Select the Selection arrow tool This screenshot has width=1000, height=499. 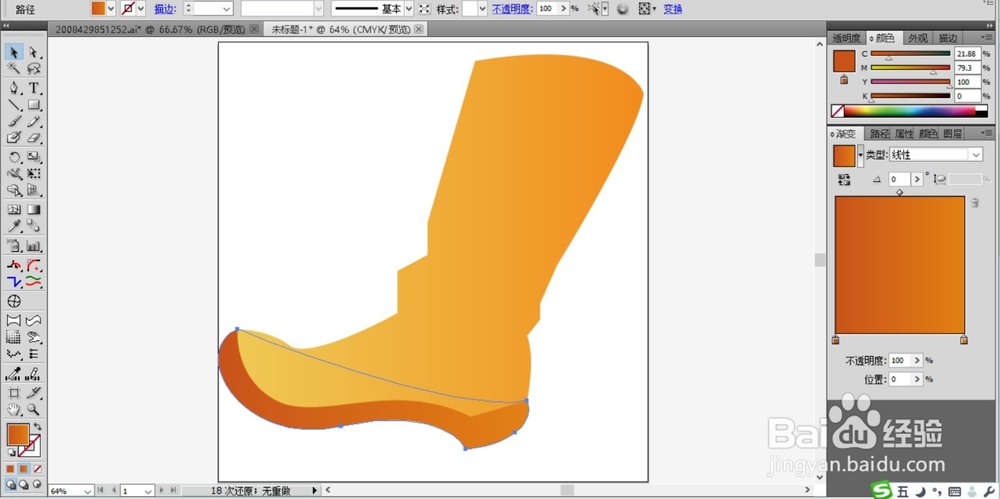13,52
